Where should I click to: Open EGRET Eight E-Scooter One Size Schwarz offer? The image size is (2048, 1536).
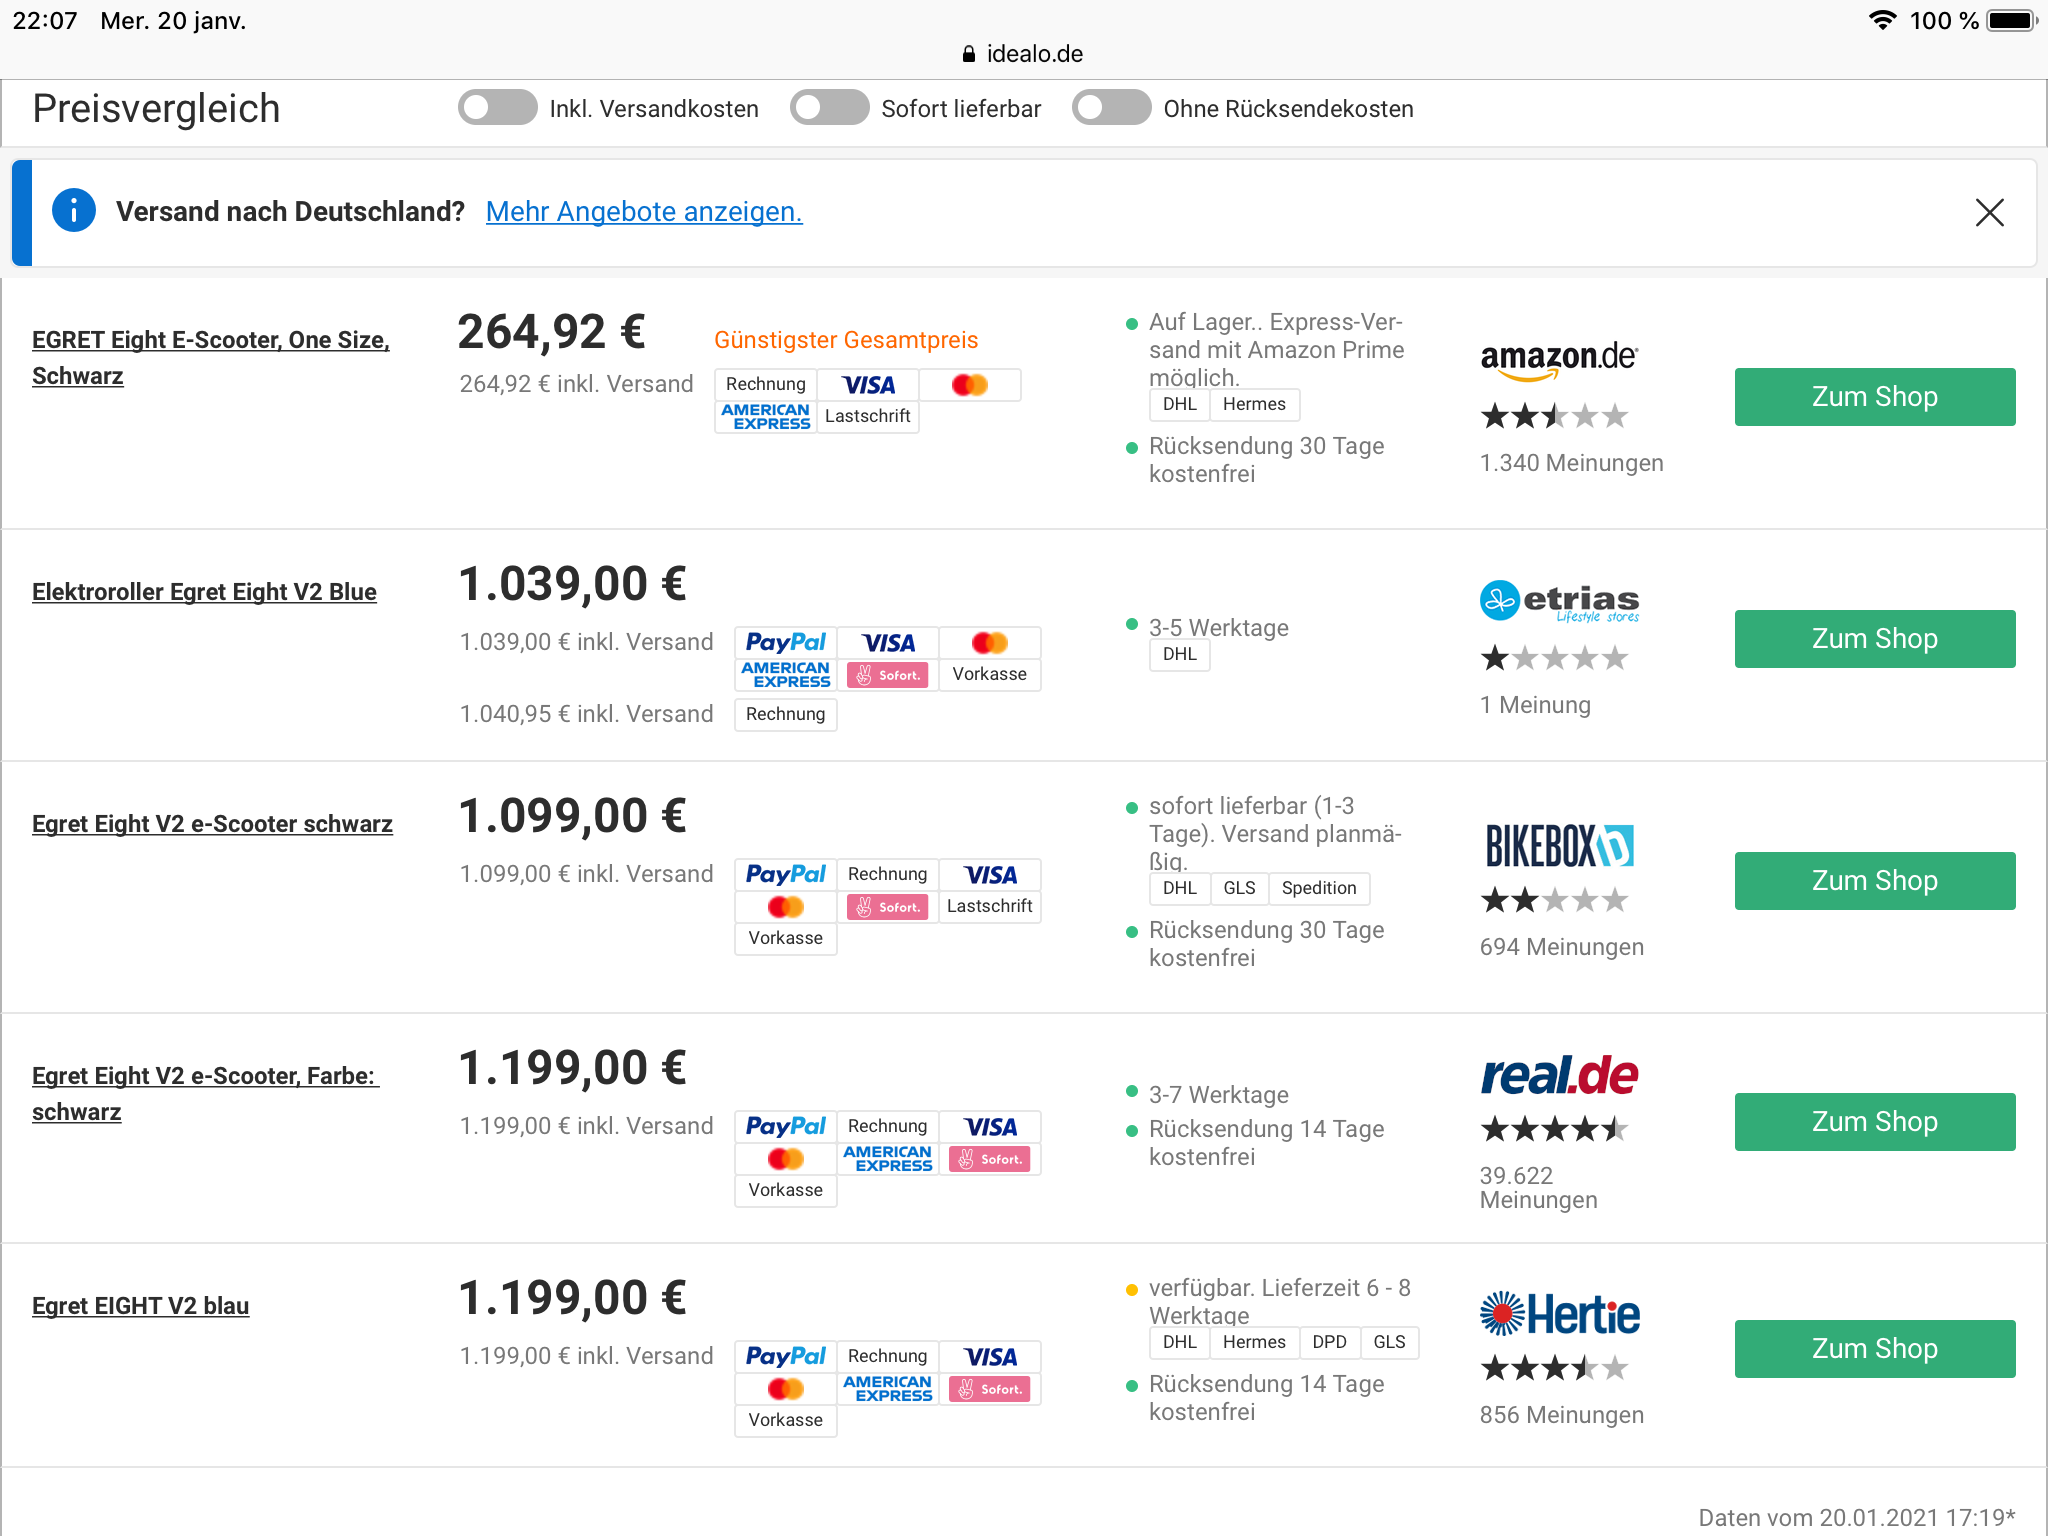click(211, 358)
